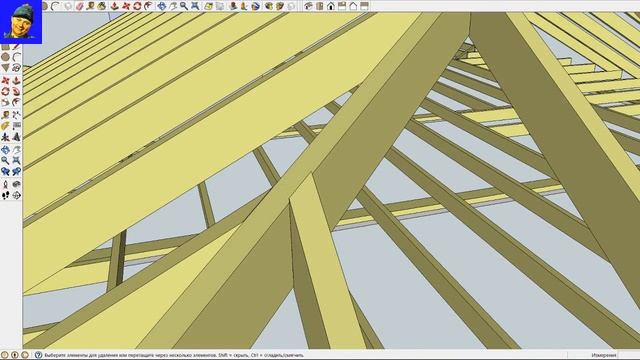Select Push/Pull tool in left toolbar
Viewport: 640px width, 360px height.
[x=16, y=80]
